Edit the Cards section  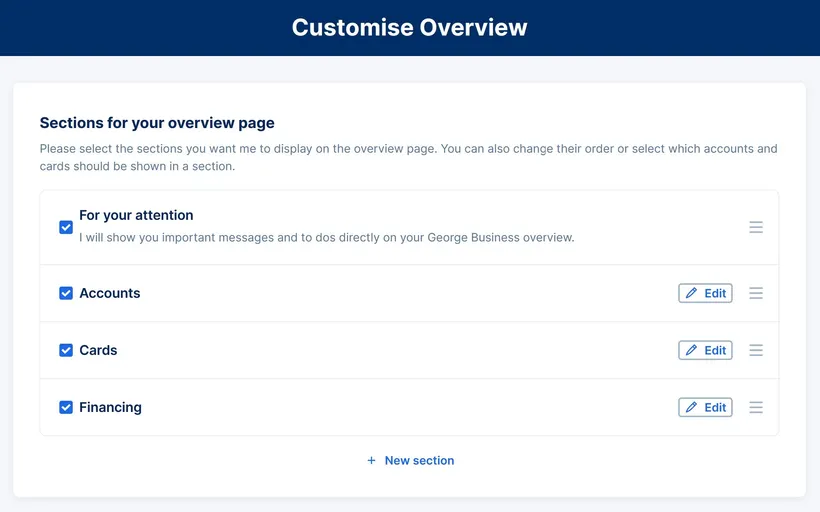pyautogui.click(x=705, y=350)
